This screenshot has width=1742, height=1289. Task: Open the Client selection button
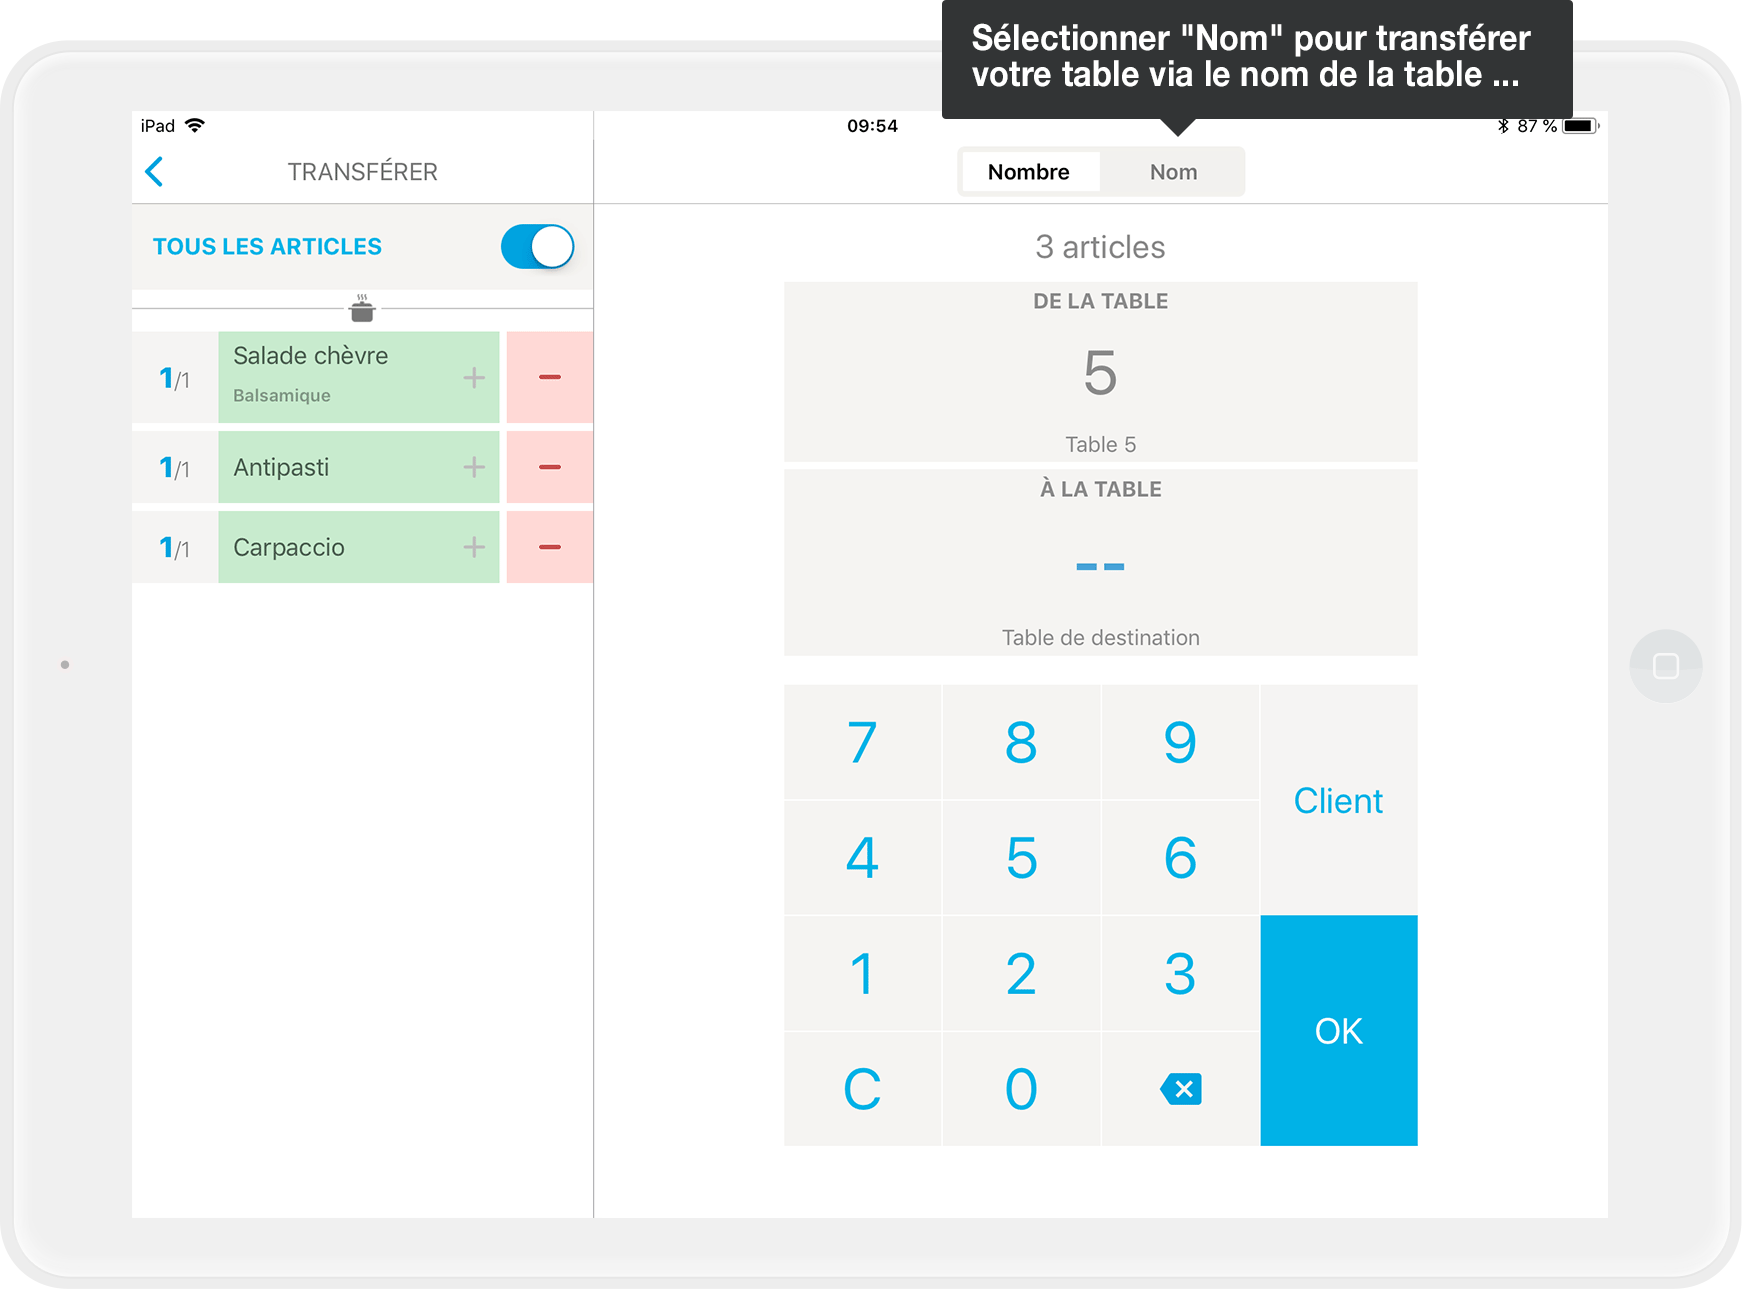point(1339,800)
